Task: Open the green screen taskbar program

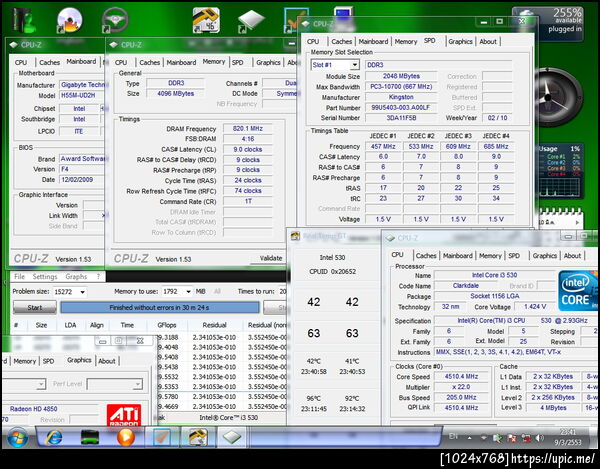Action: point(90,437)
